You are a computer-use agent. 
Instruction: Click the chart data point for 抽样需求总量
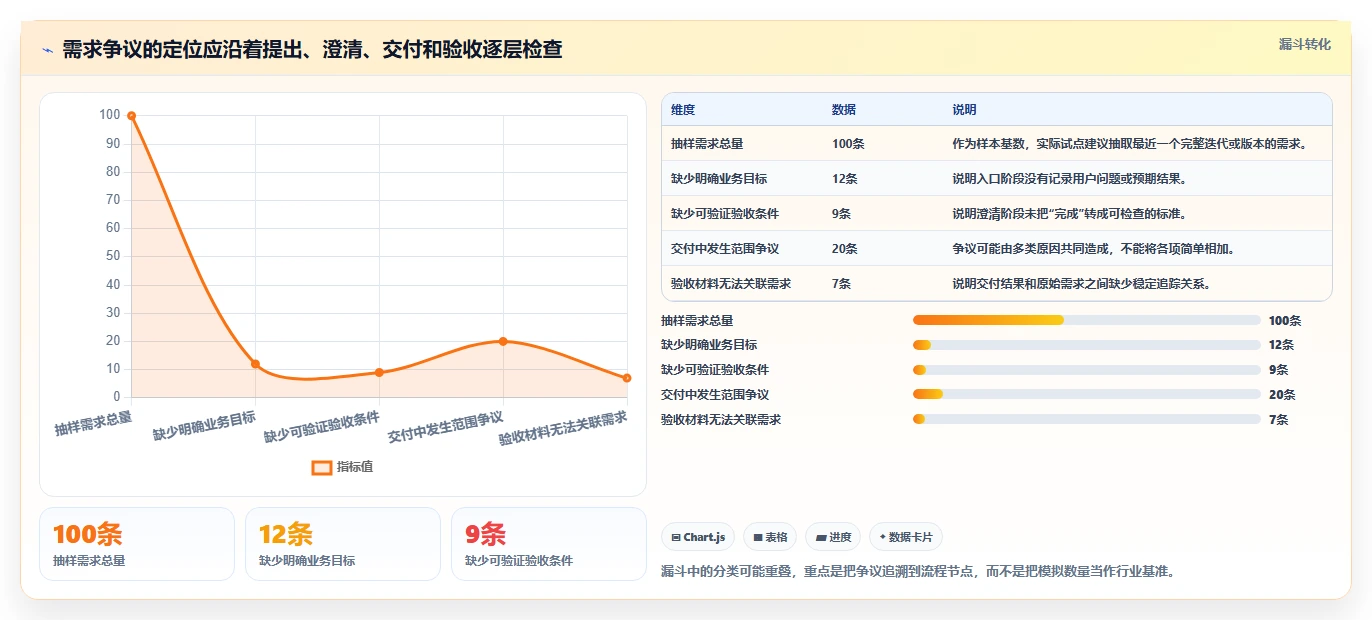pyautogui.click(x=131, y=116)
